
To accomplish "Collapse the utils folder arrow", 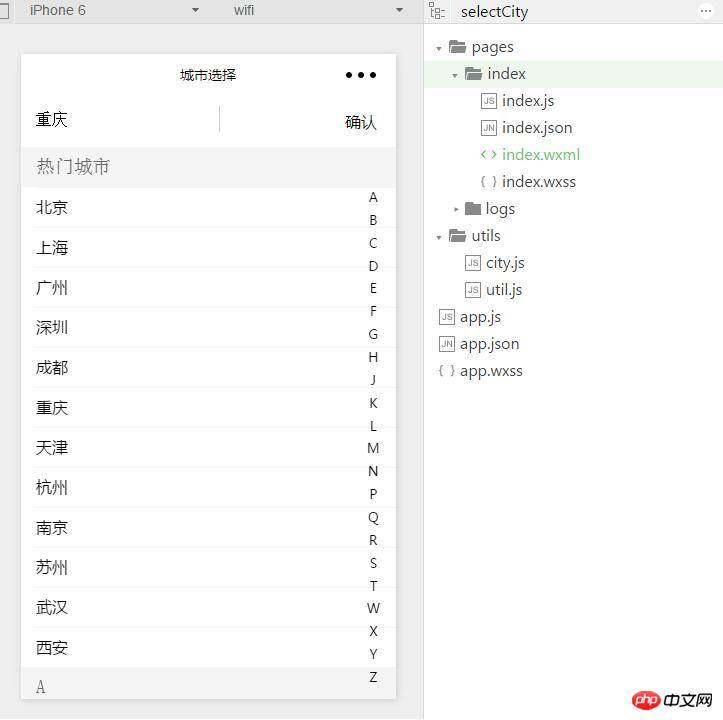I will [439, 237].
